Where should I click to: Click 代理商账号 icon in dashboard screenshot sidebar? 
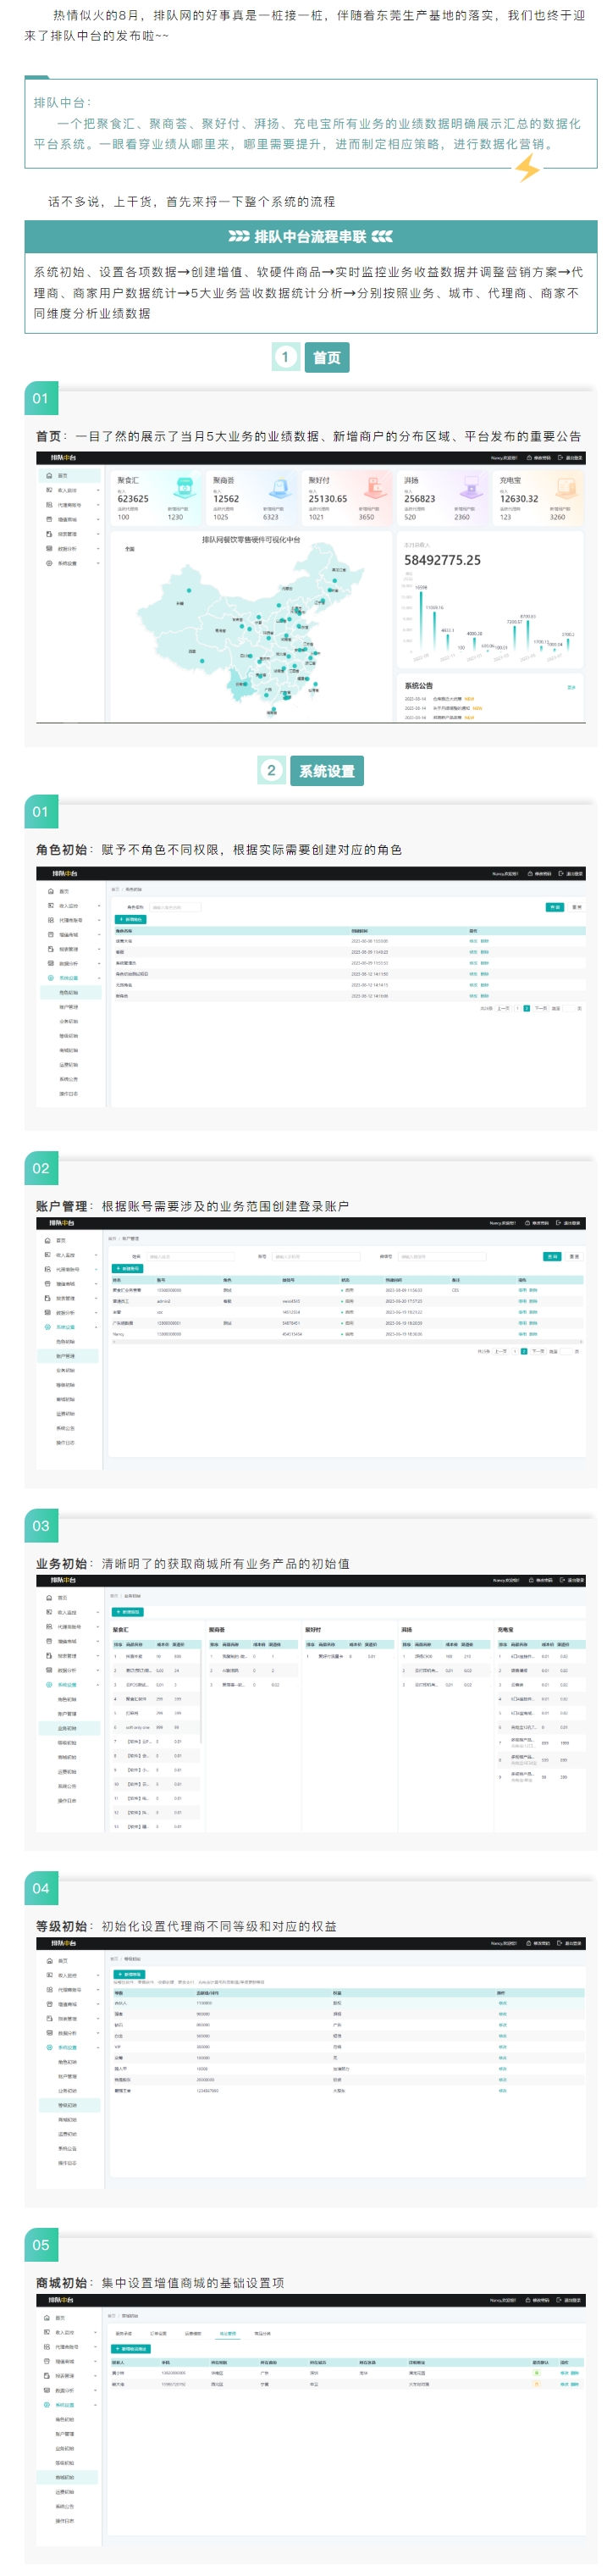pos(48,505)
